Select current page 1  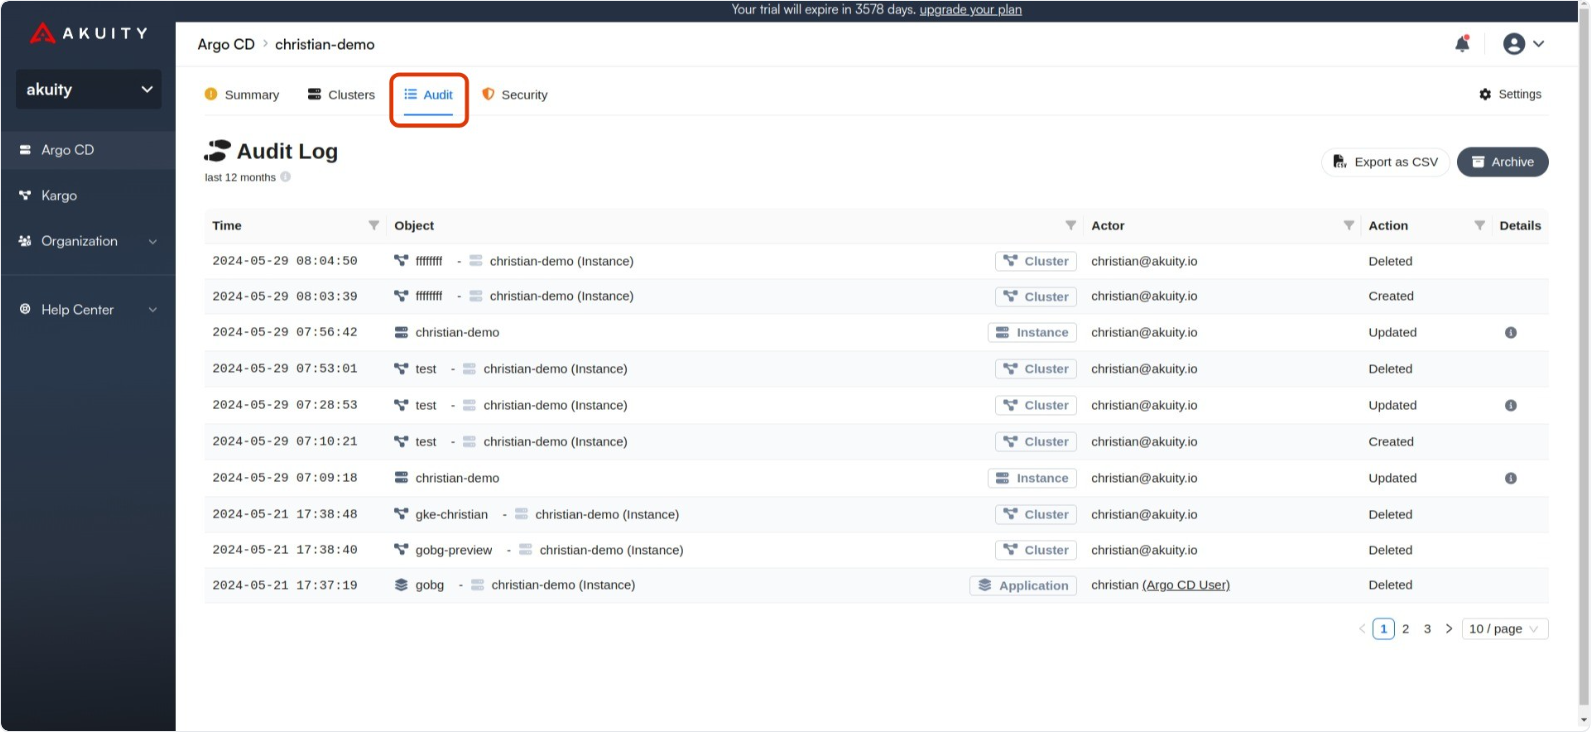(x=1383, y=629)
